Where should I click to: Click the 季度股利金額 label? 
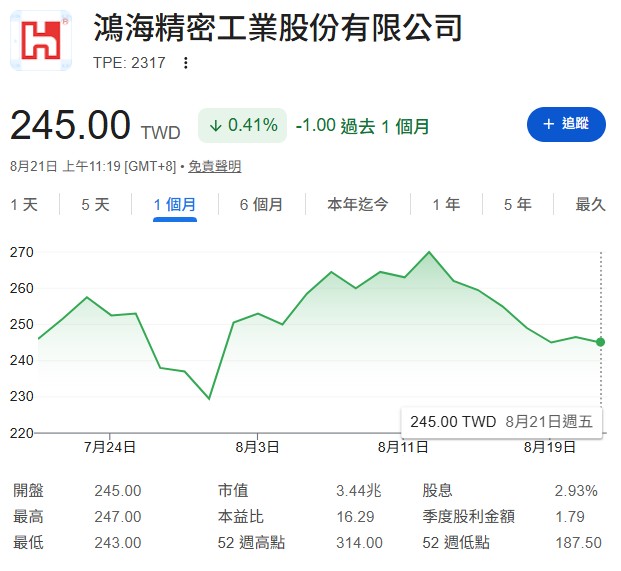click(x=469, y=517)
